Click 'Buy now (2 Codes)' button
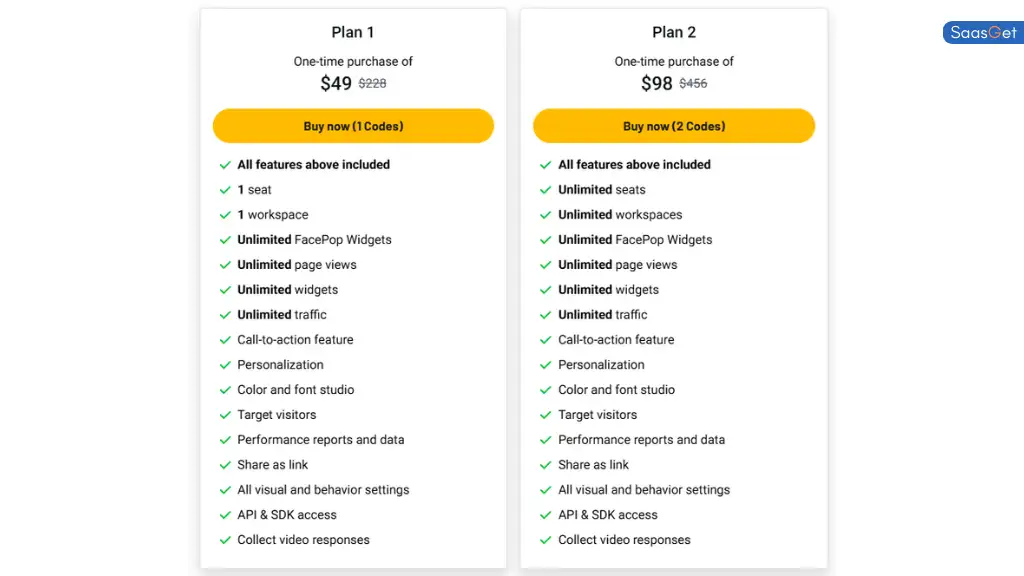1024x576 pixels. pos(674,125)
